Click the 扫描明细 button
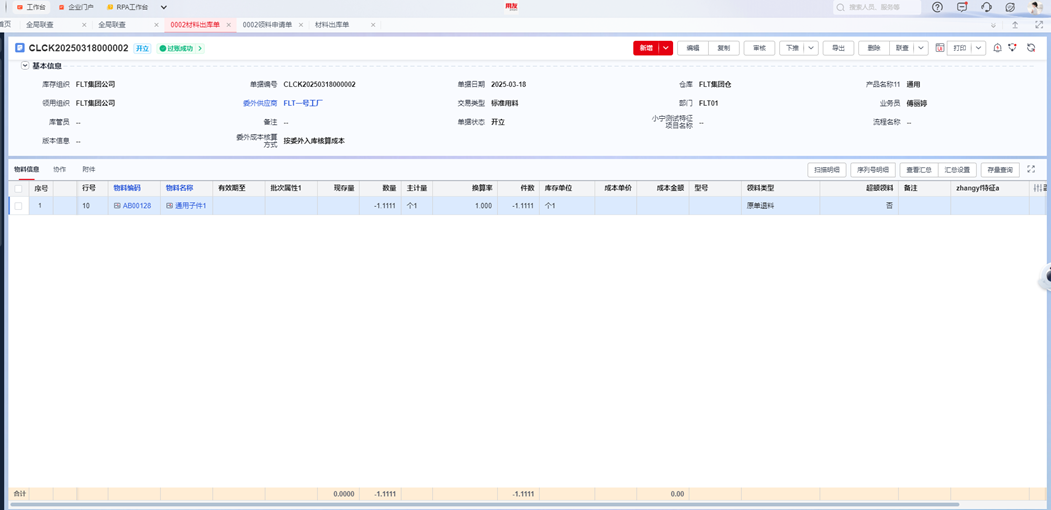Viewport: 1051px width, 510px height. pyautogui.click(x=826, y=170)
